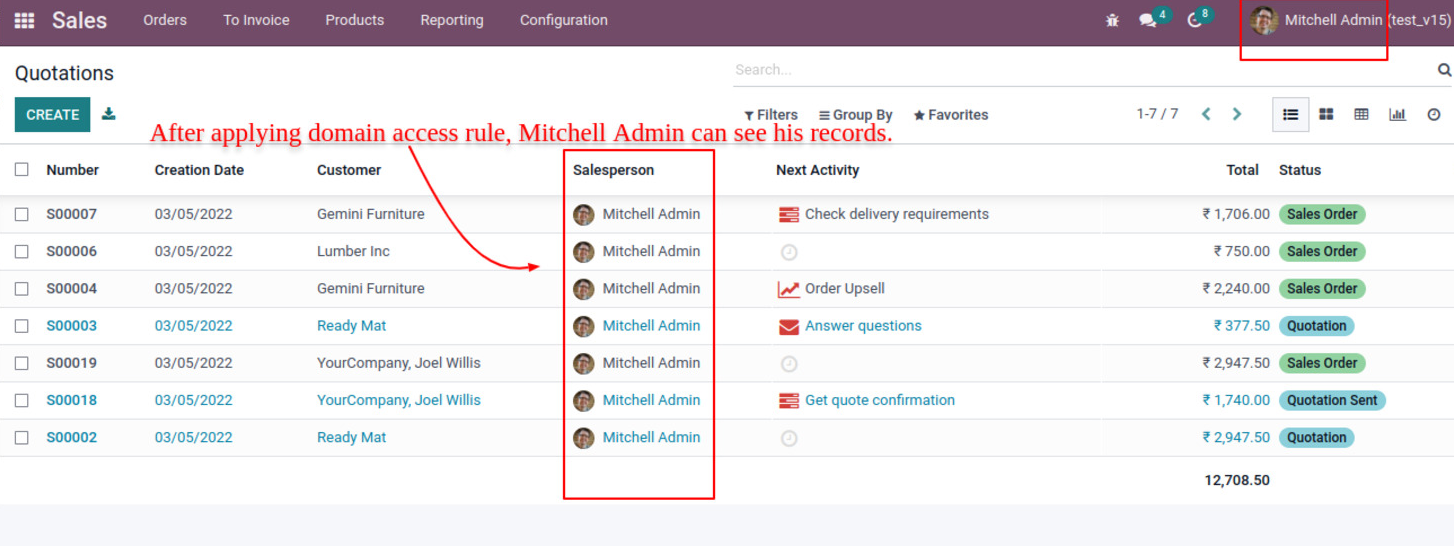Switch to pivot table view
This screenshot has height=546, width=1454.
click(1361, 115)
